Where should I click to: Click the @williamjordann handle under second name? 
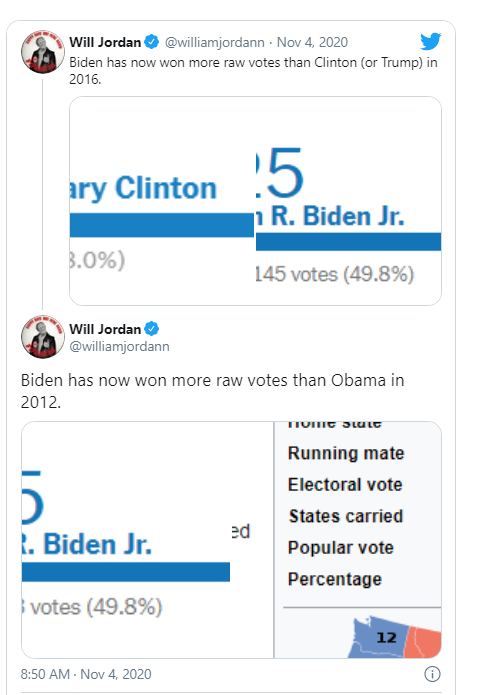coord(119,346)
